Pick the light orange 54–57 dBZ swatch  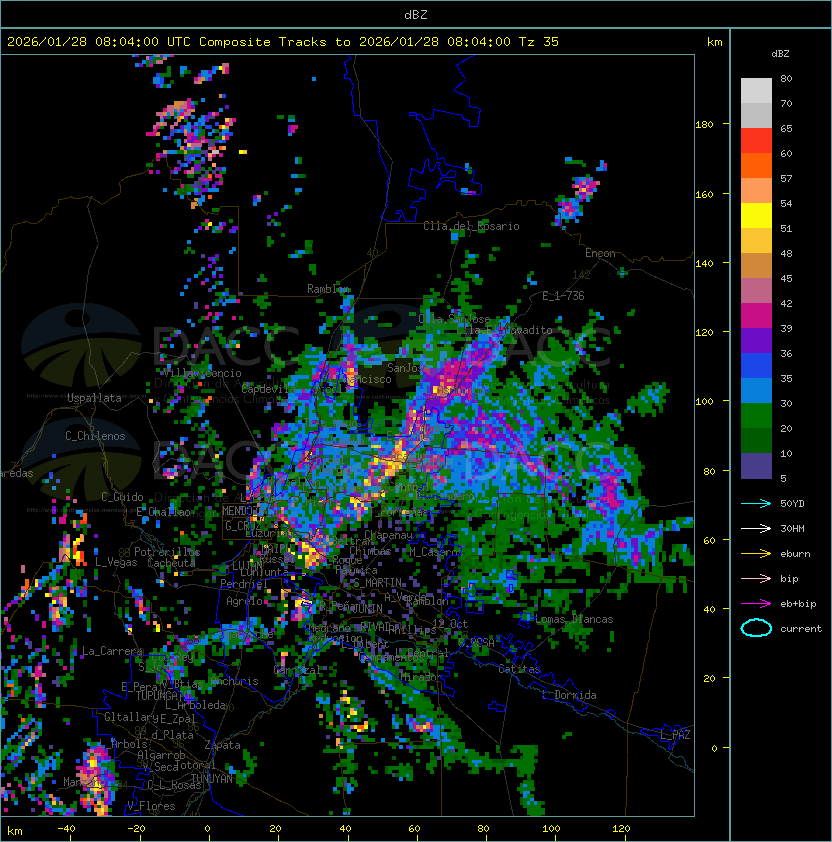(x=756, y=191)
